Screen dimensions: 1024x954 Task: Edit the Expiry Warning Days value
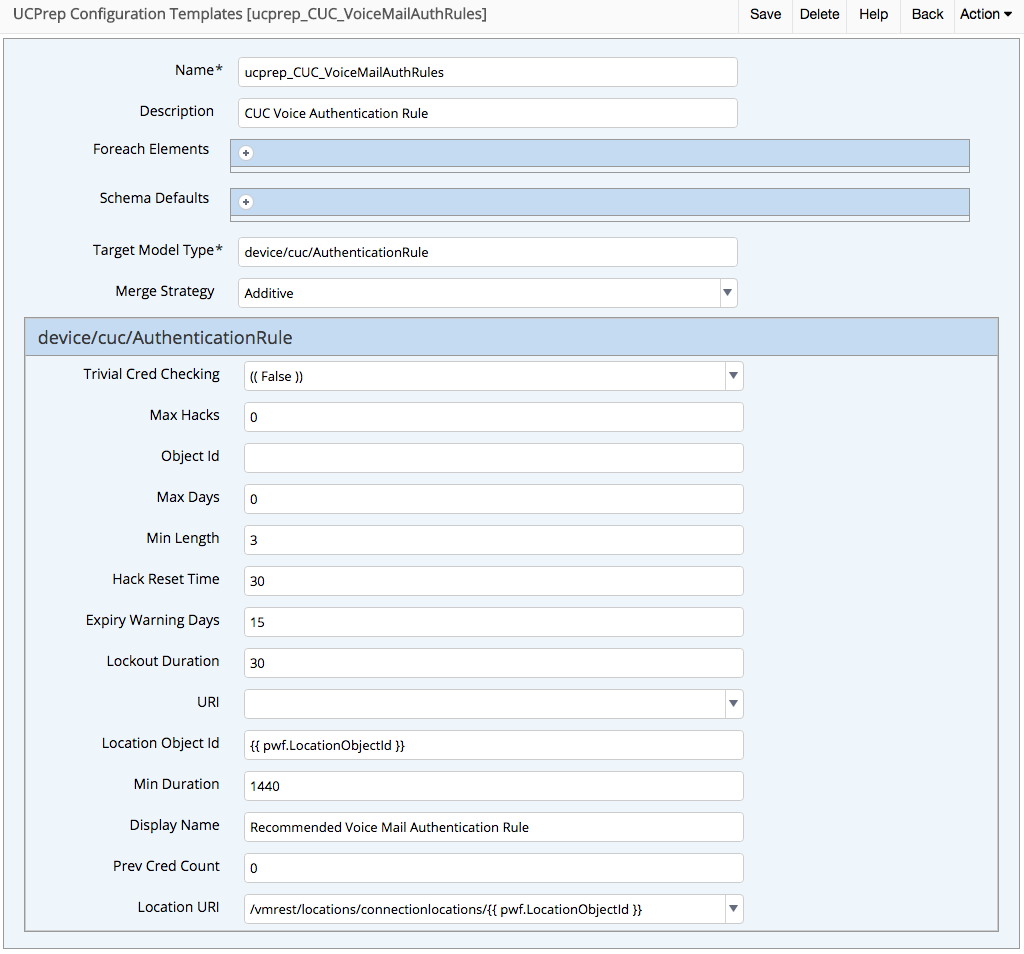click(493, 622)
